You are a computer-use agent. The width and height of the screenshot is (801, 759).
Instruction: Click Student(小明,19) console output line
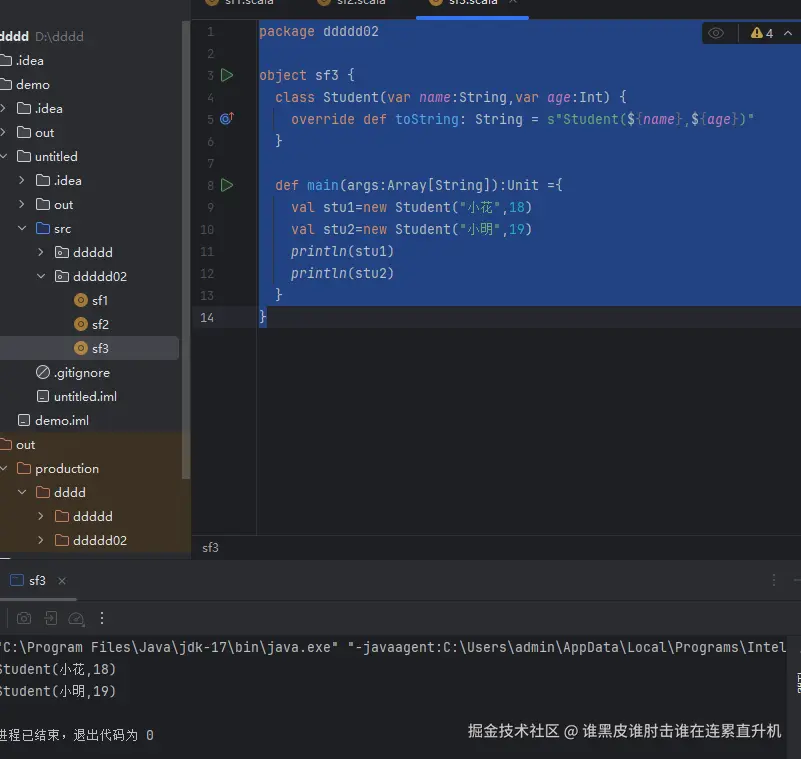click(58, 691)
